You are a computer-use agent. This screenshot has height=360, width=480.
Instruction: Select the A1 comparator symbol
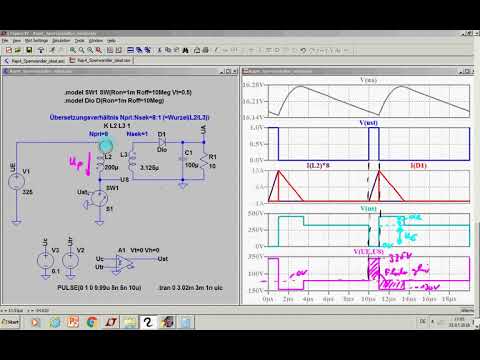(124, 263)
